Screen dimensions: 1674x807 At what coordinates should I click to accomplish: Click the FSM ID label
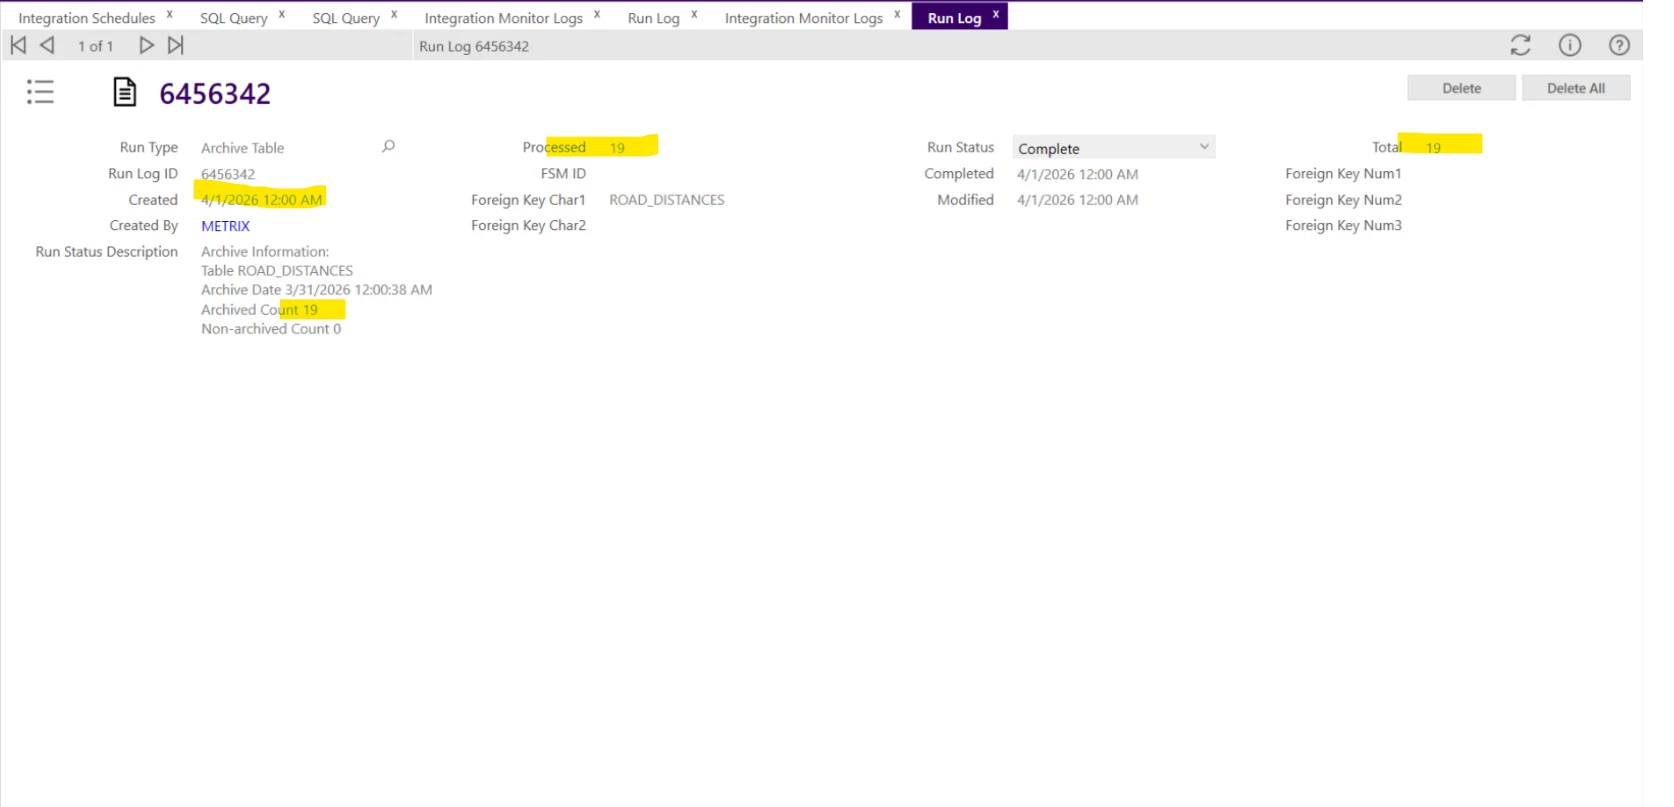coord(563,174)
